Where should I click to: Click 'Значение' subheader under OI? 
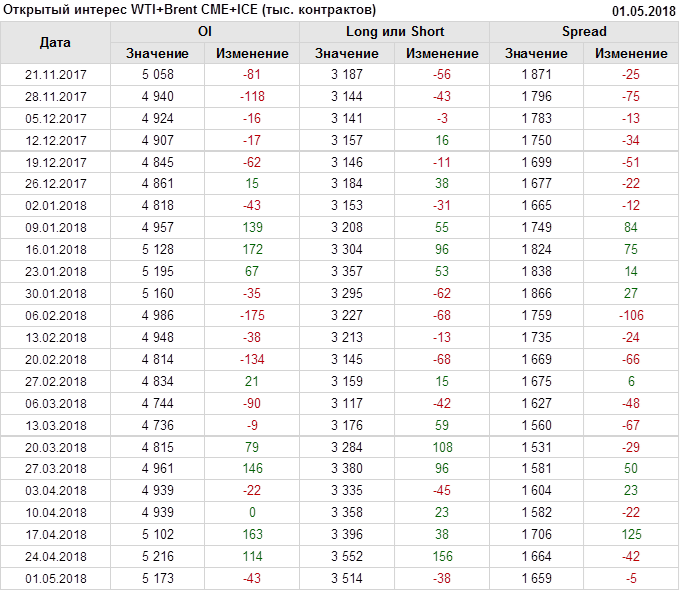157,54
